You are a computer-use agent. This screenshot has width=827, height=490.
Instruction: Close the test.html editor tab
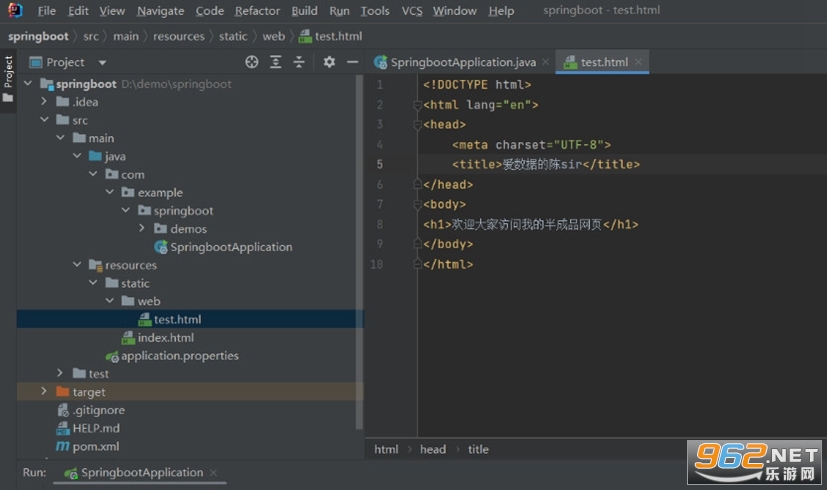click(638, 62)
